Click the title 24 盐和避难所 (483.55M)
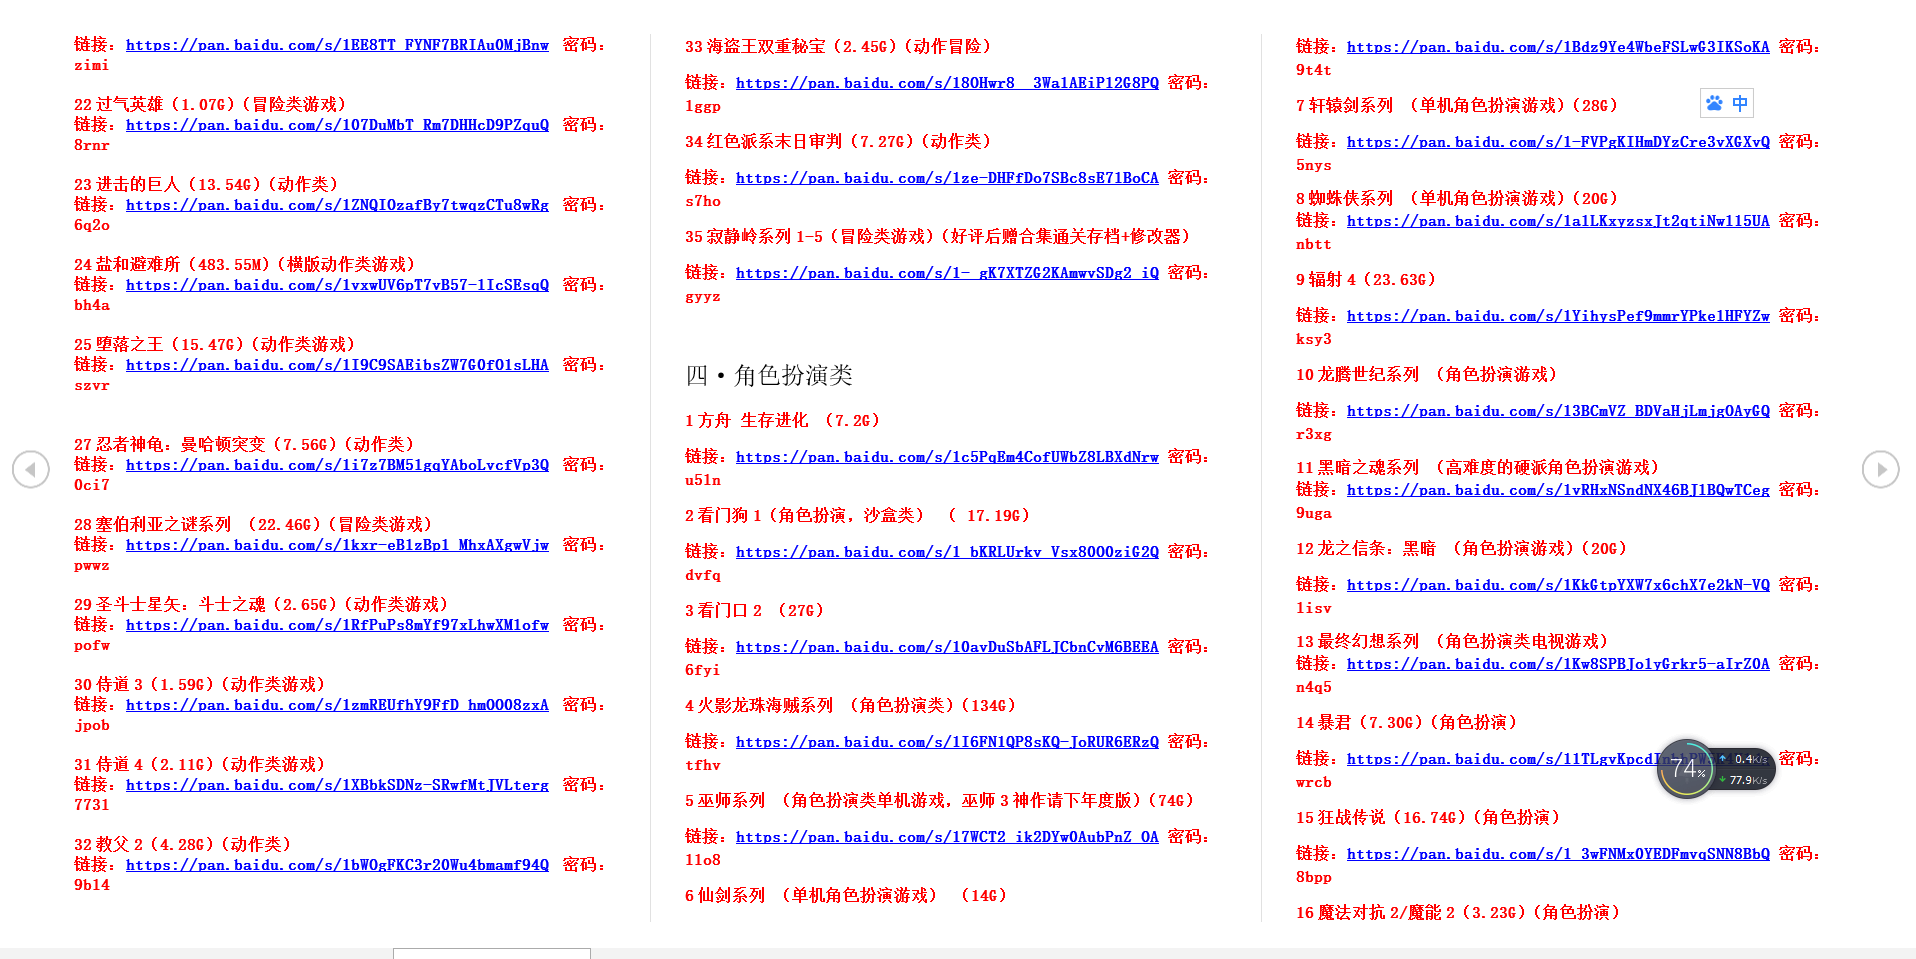 (244, 264)
